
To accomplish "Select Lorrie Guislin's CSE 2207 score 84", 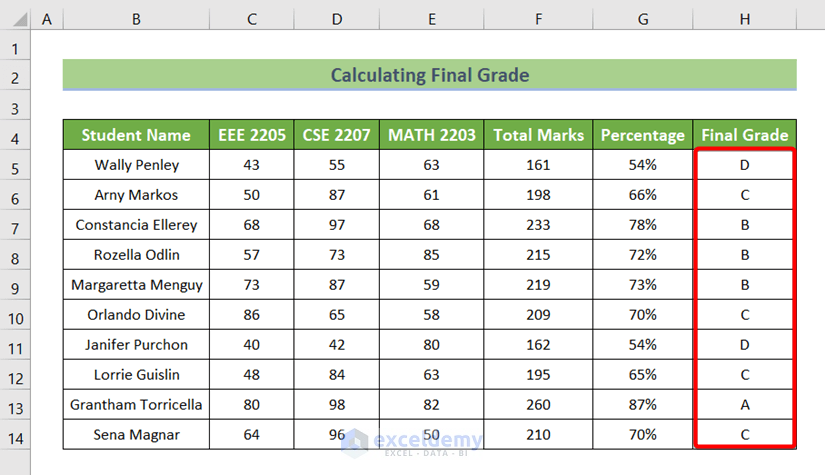I will click(336, 375).
